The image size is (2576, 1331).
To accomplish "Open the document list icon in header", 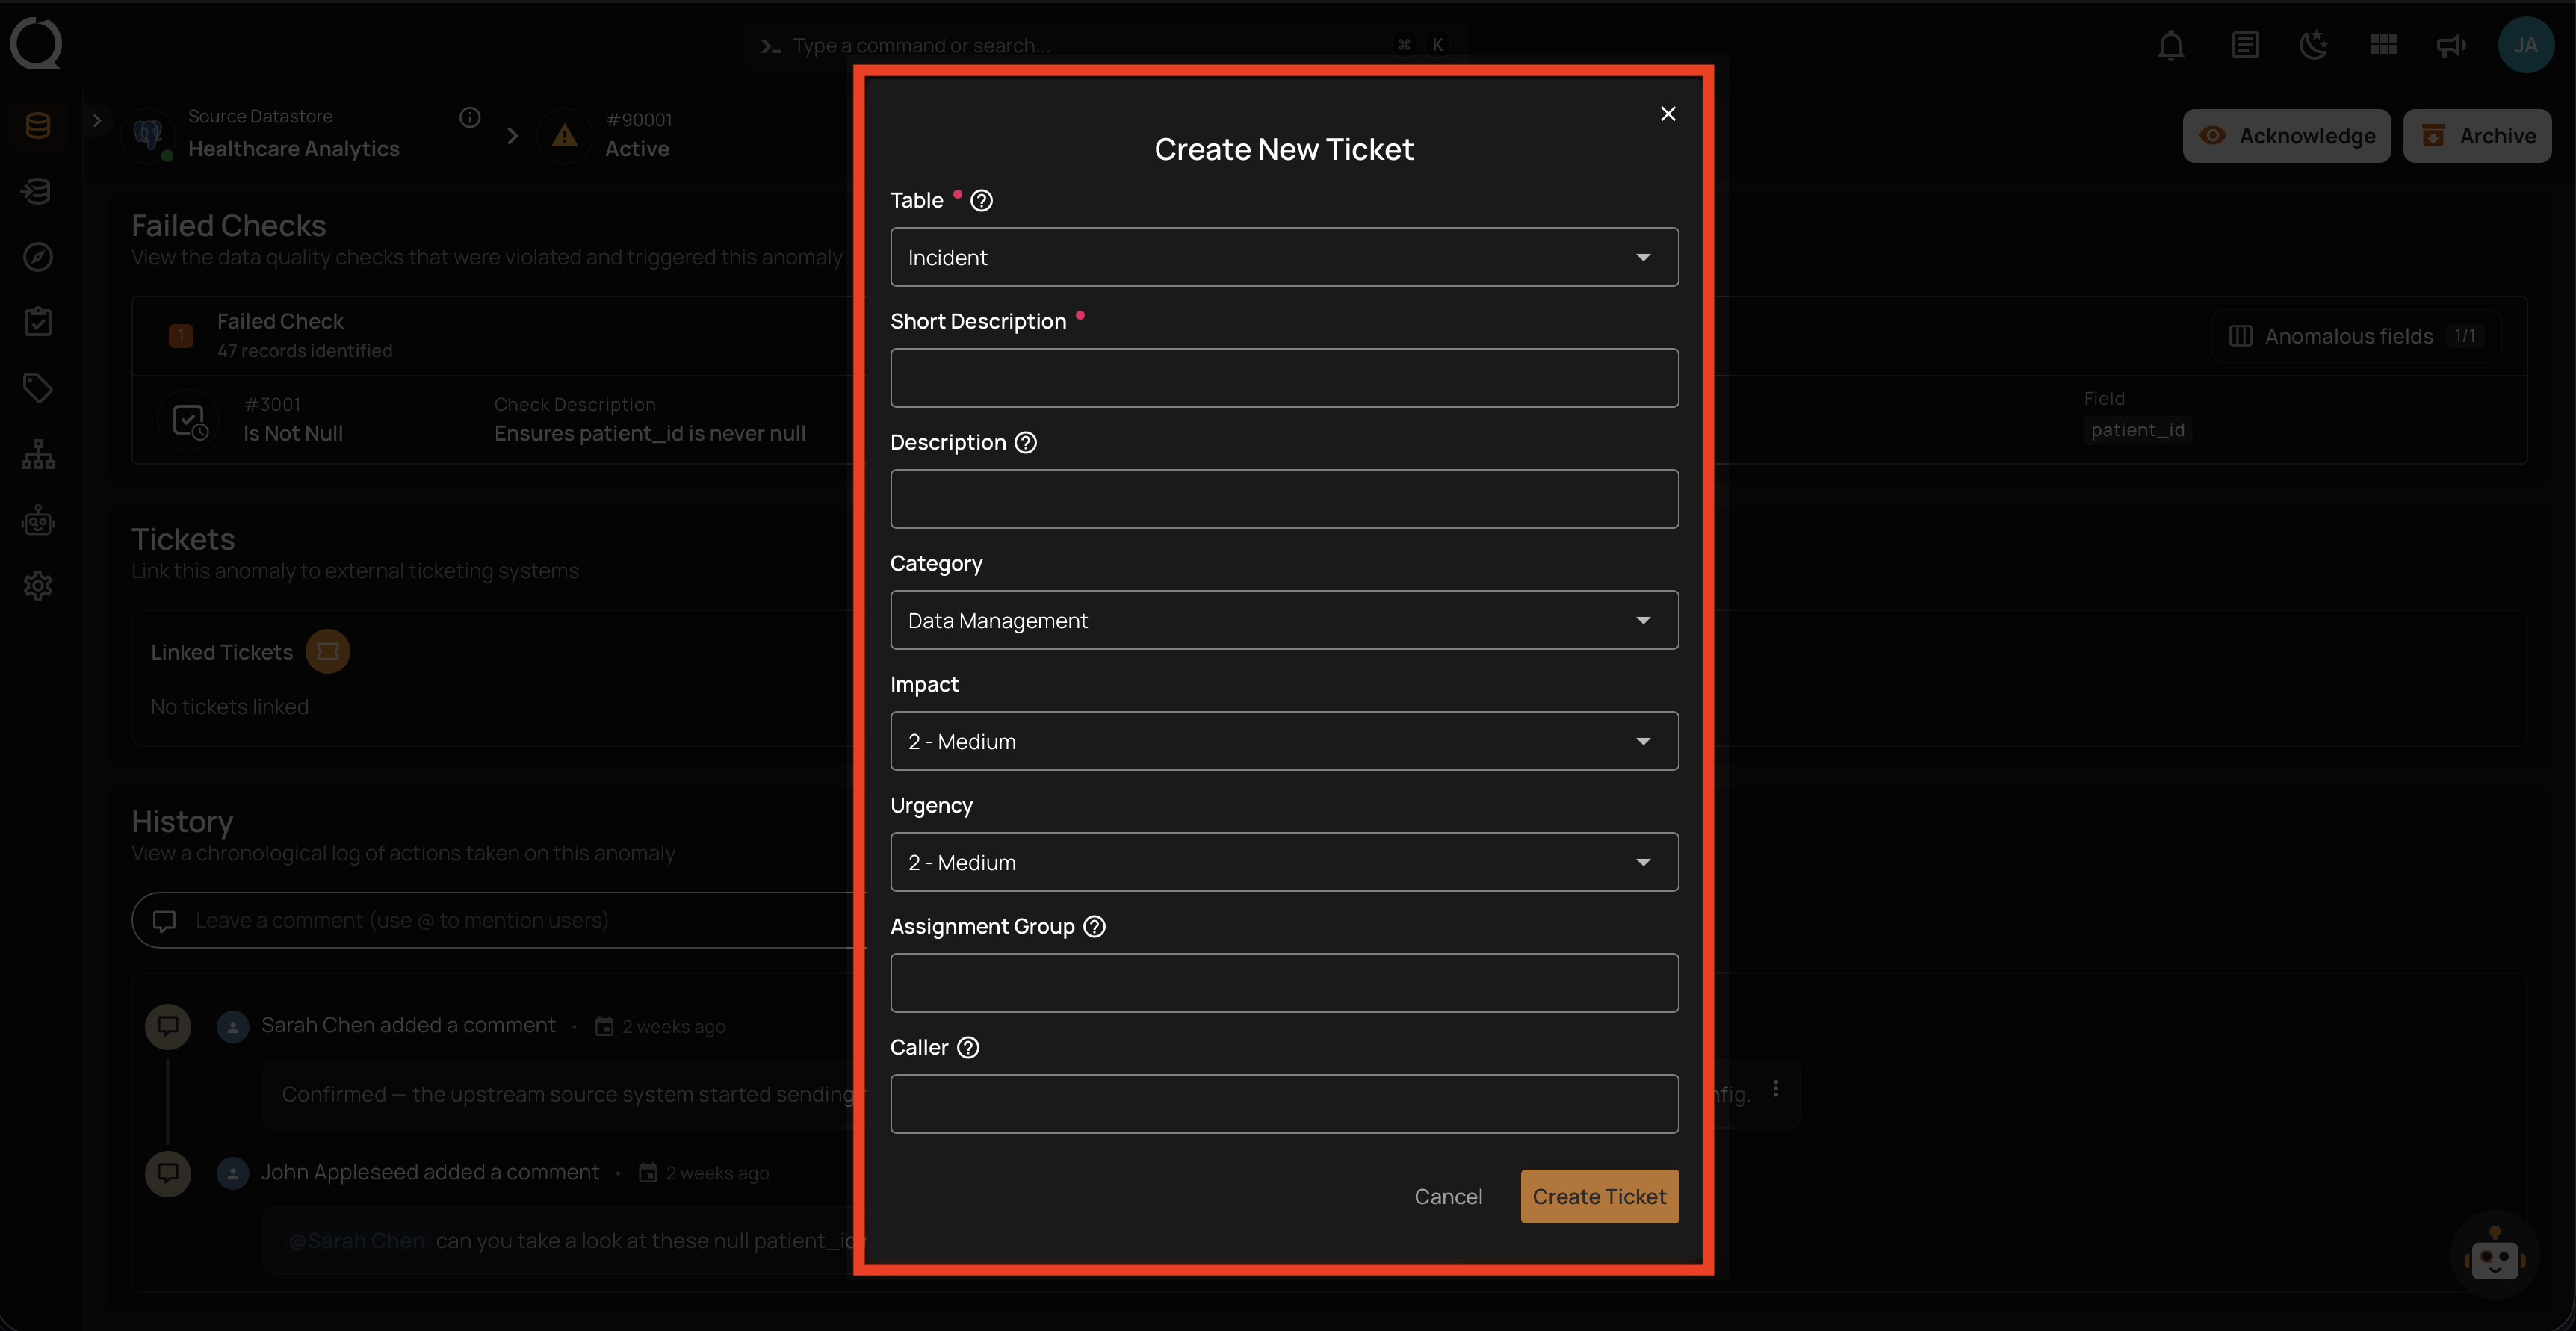I will pyautogui.click(x=2245, y=45).
